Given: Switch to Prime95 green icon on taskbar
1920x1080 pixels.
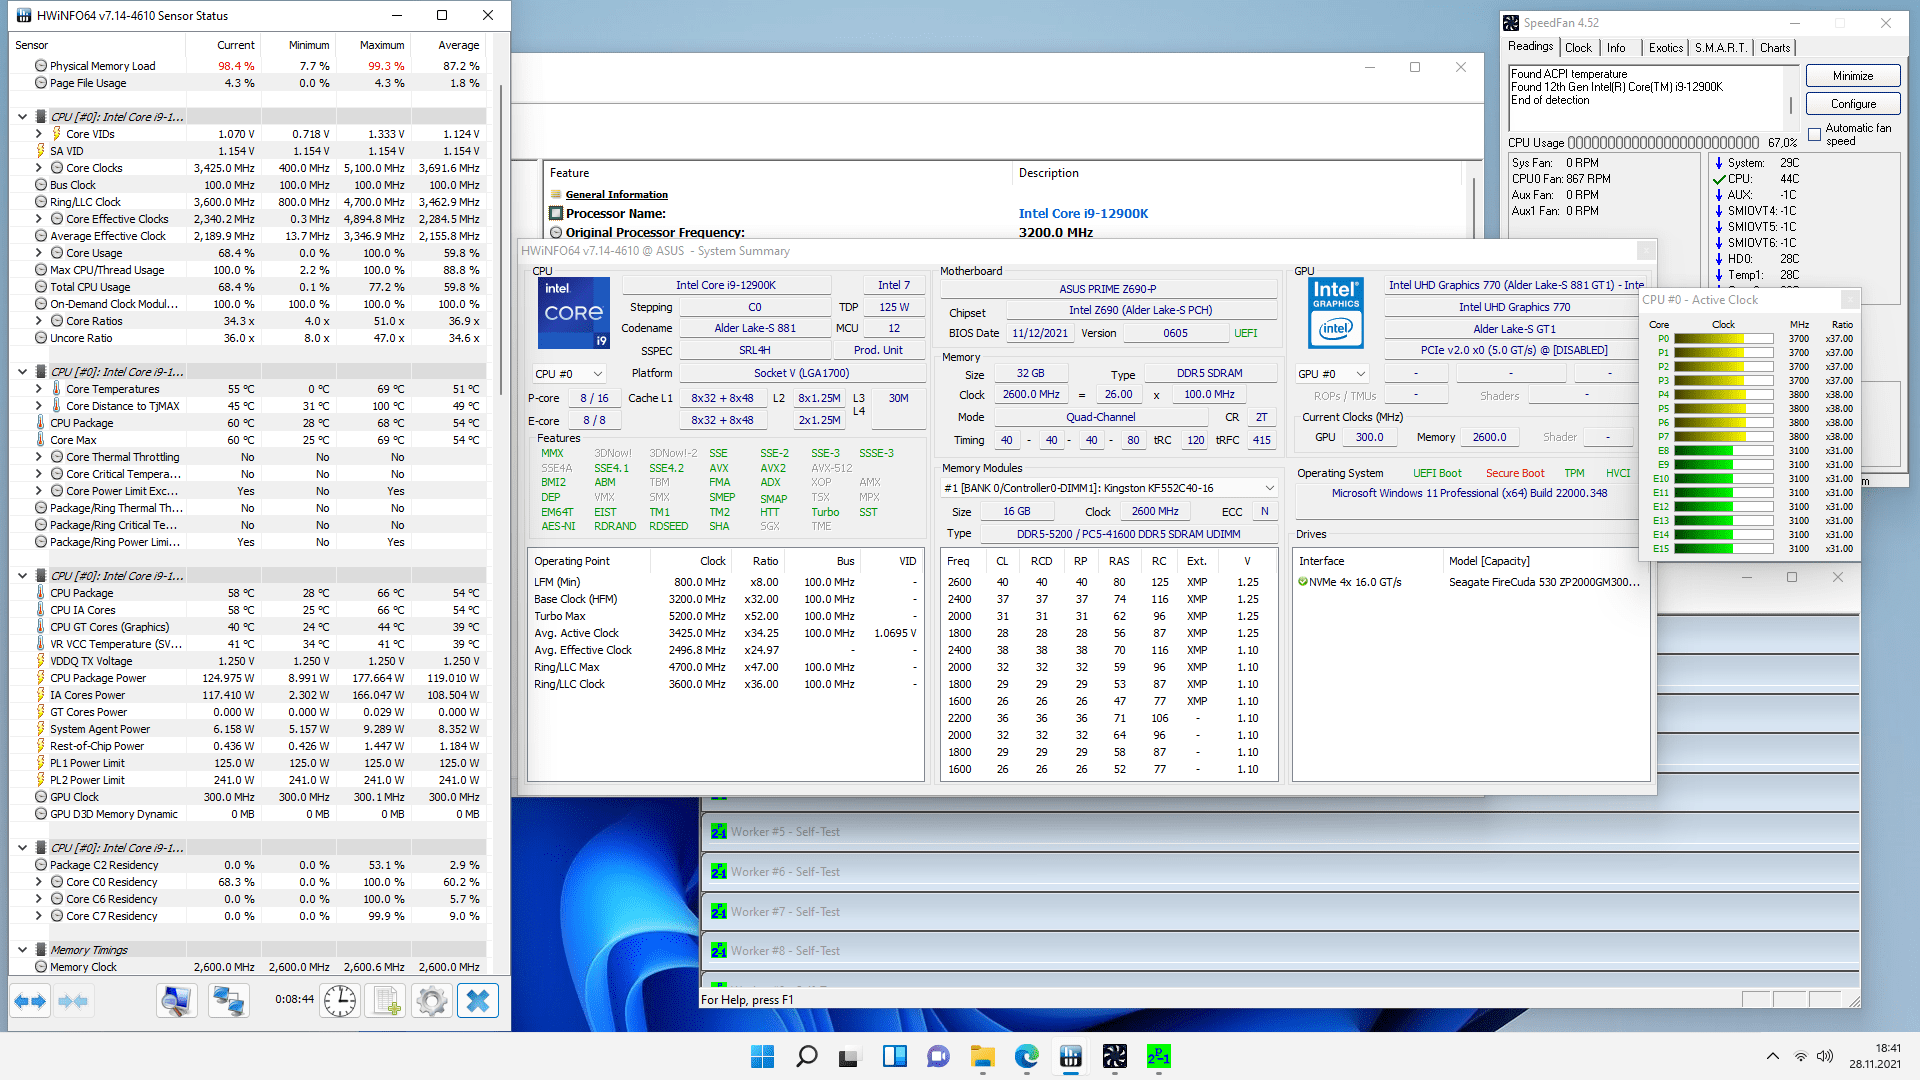Looking at the screenshot, I should 1158,1056.
